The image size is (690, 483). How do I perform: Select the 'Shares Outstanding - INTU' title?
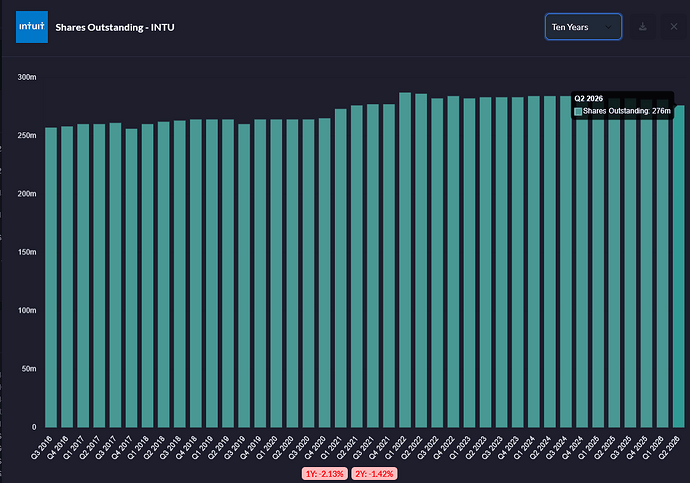coord(115,27)
